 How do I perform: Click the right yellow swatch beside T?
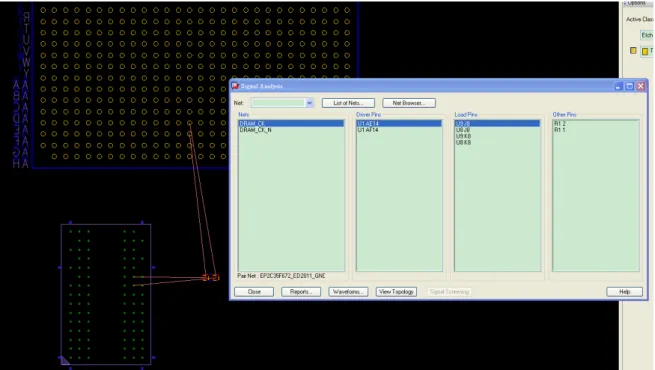click(x=645, y=51)
